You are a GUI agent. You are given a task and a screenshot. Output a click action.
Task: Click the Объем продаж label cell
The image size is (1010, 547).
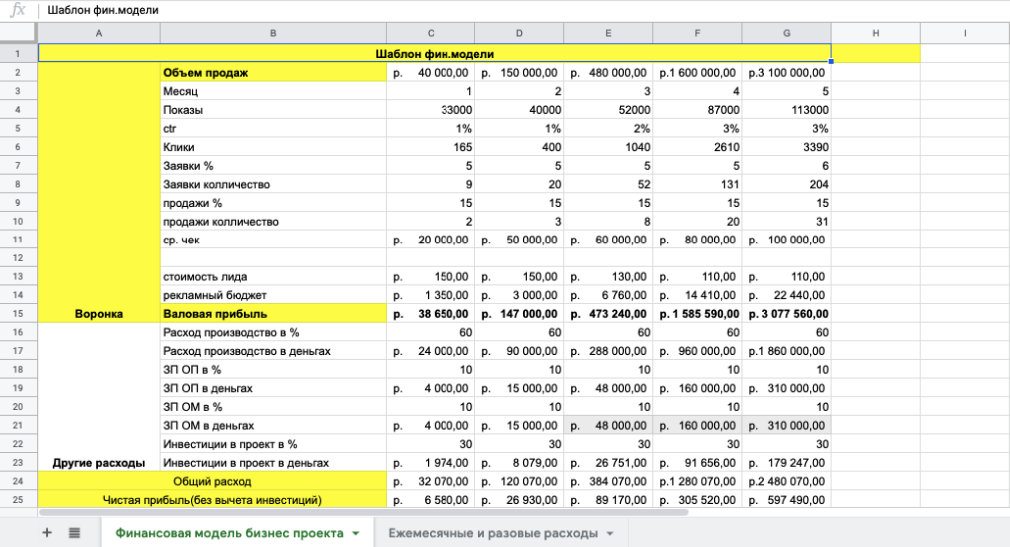[273, 73]
